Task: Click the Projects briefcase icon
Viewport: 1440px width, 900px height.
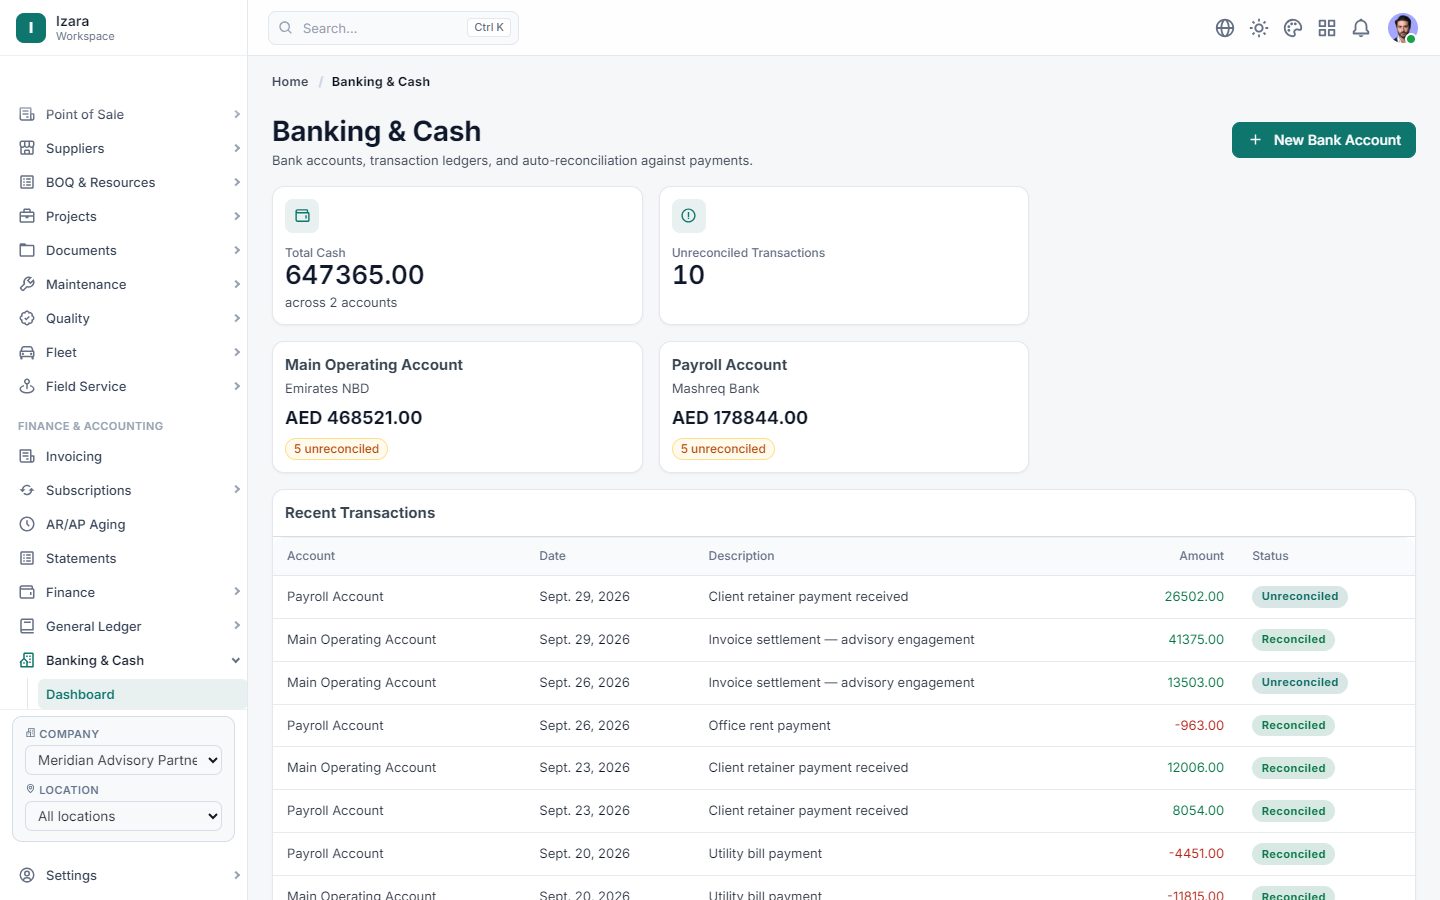Action: point(27,216)
